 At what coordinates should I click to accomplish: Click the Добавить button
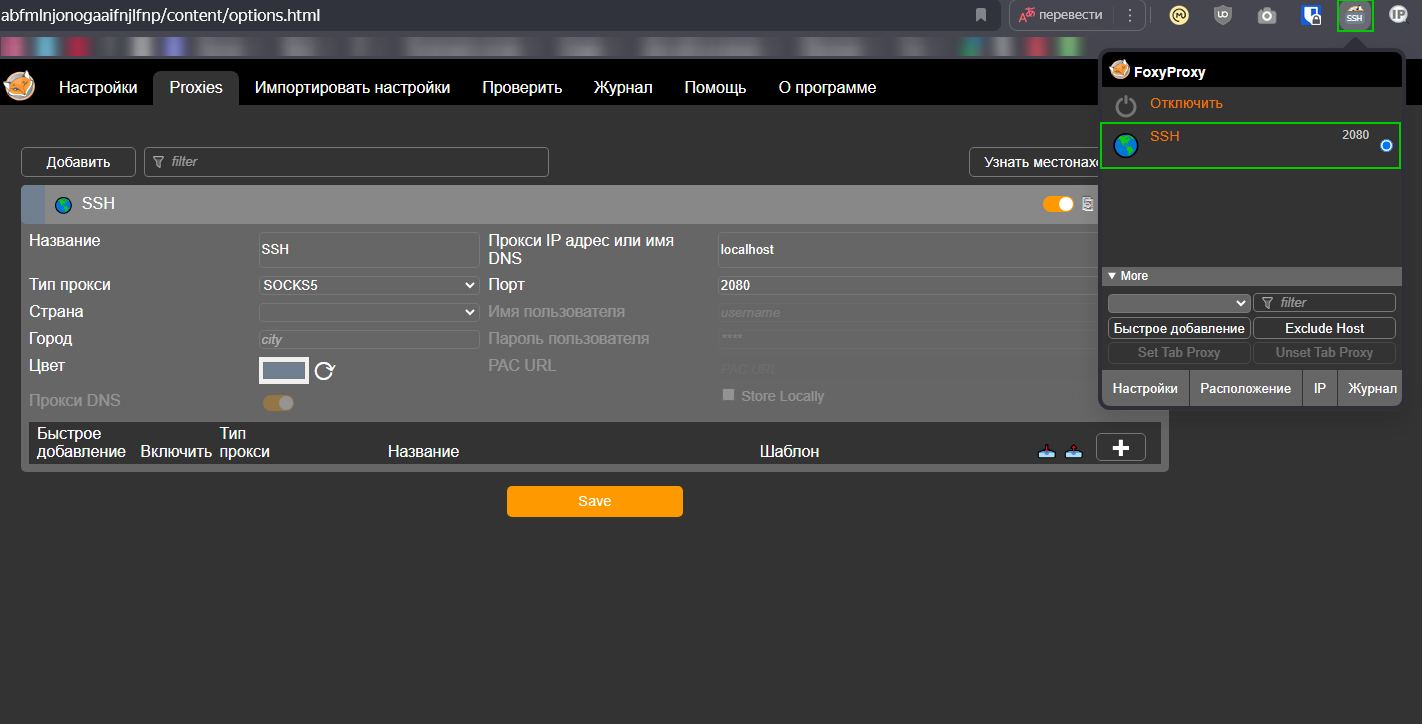(78, 162)
